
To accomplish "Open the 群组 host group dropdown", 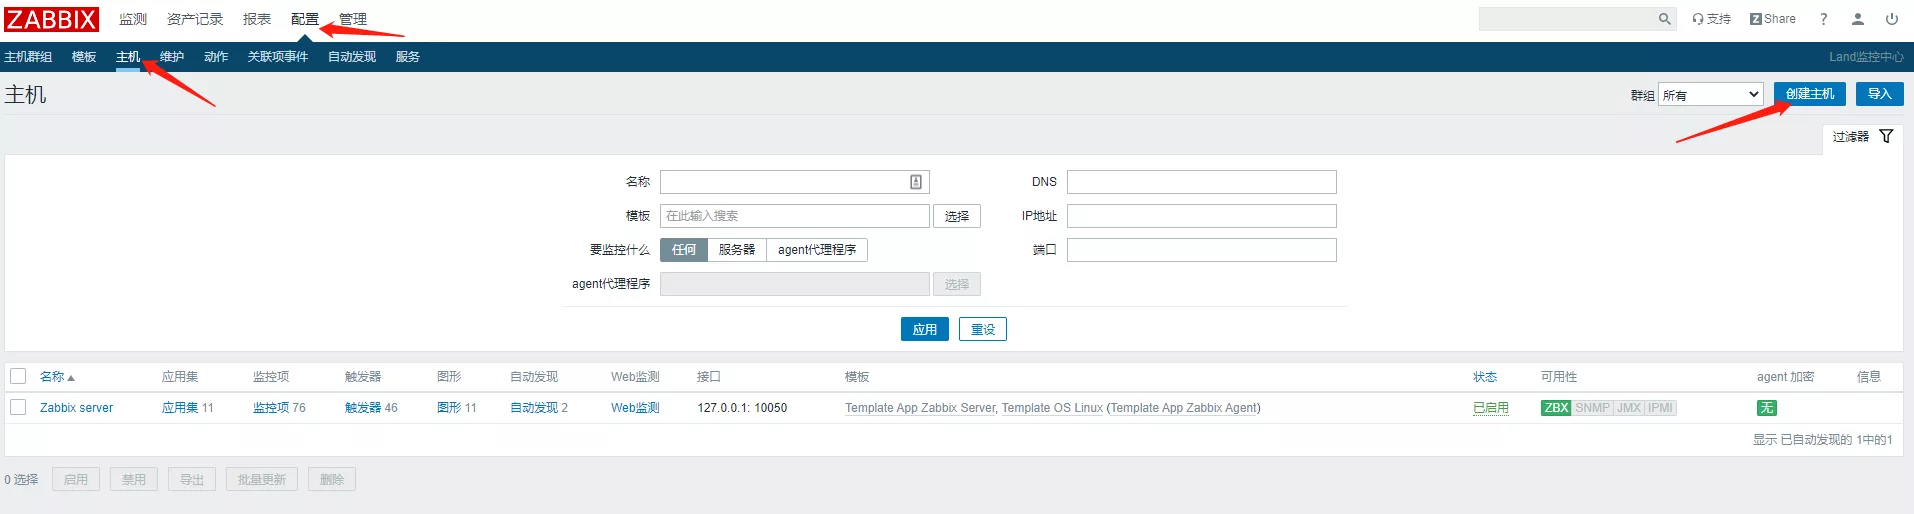I will (x=1710, y=94).
